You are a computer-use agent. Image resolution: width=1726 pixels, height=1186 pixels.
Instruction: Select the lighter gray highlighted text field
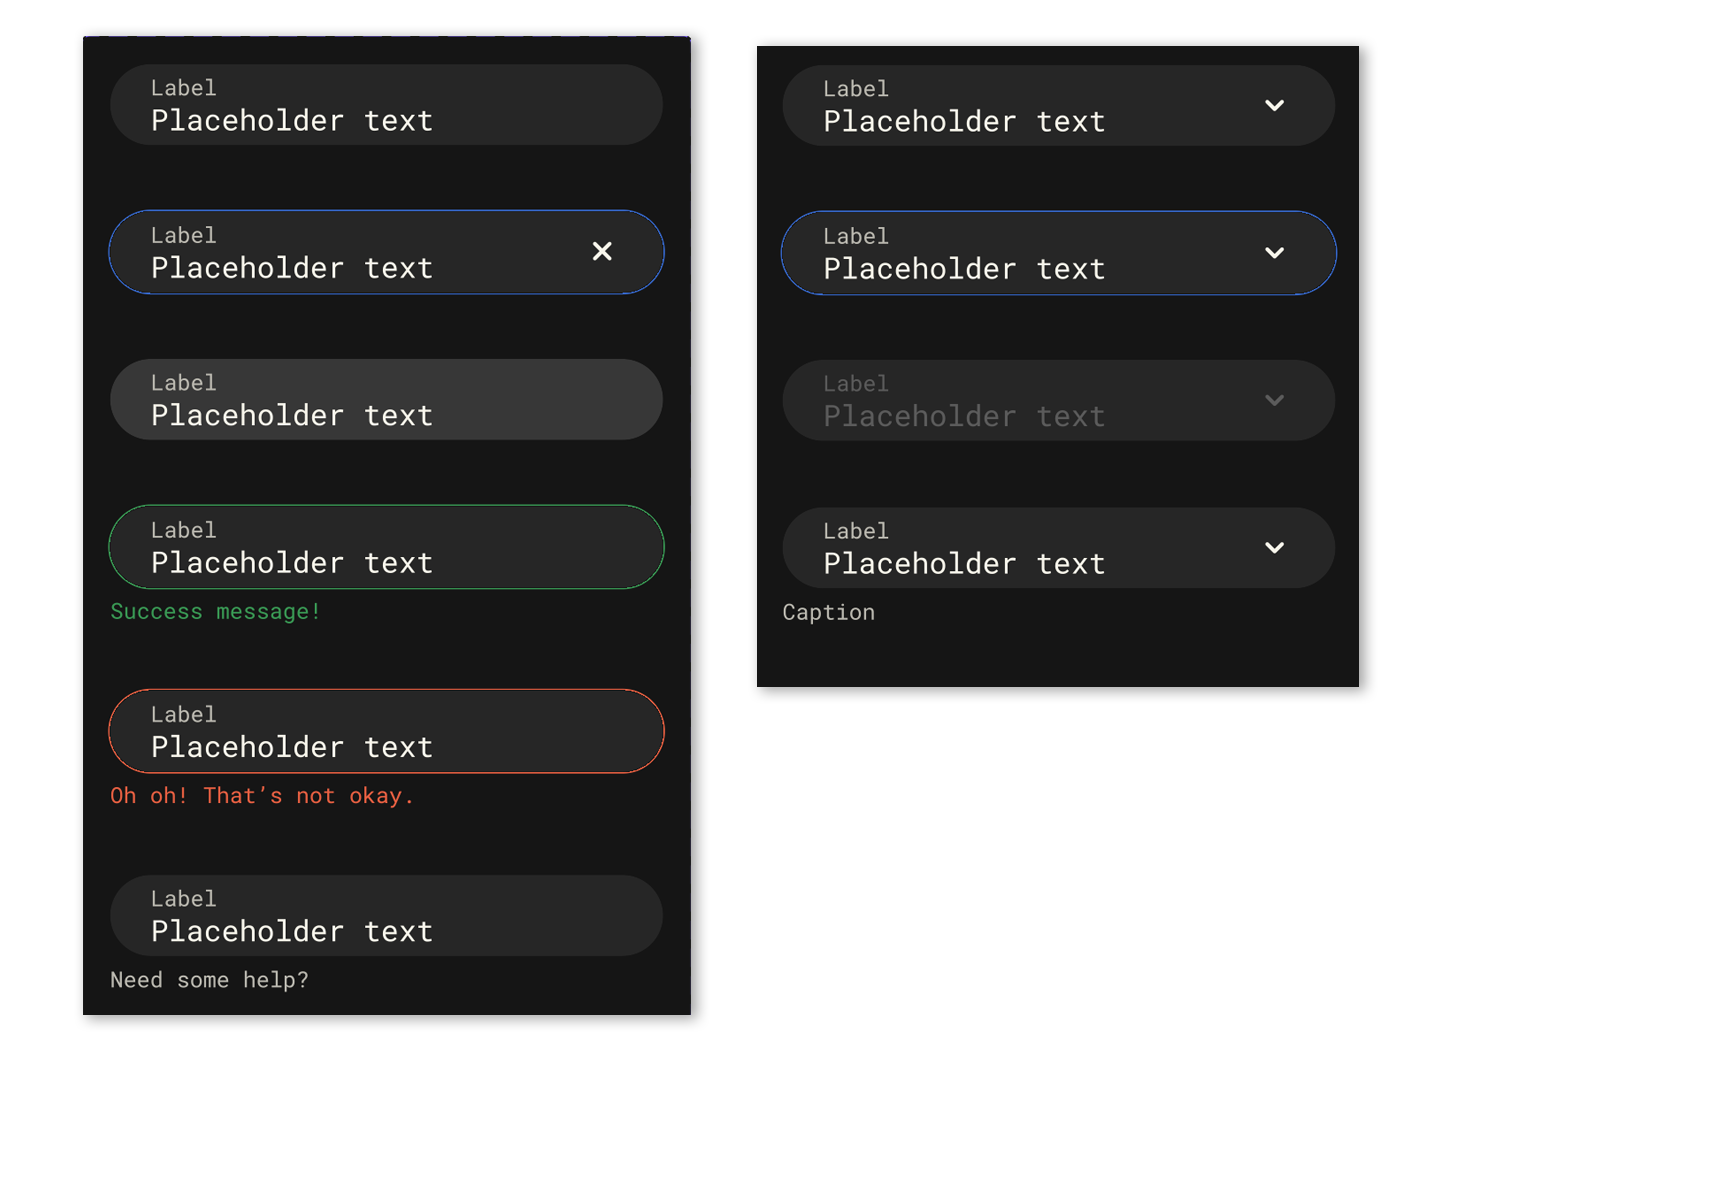(386, 400)
